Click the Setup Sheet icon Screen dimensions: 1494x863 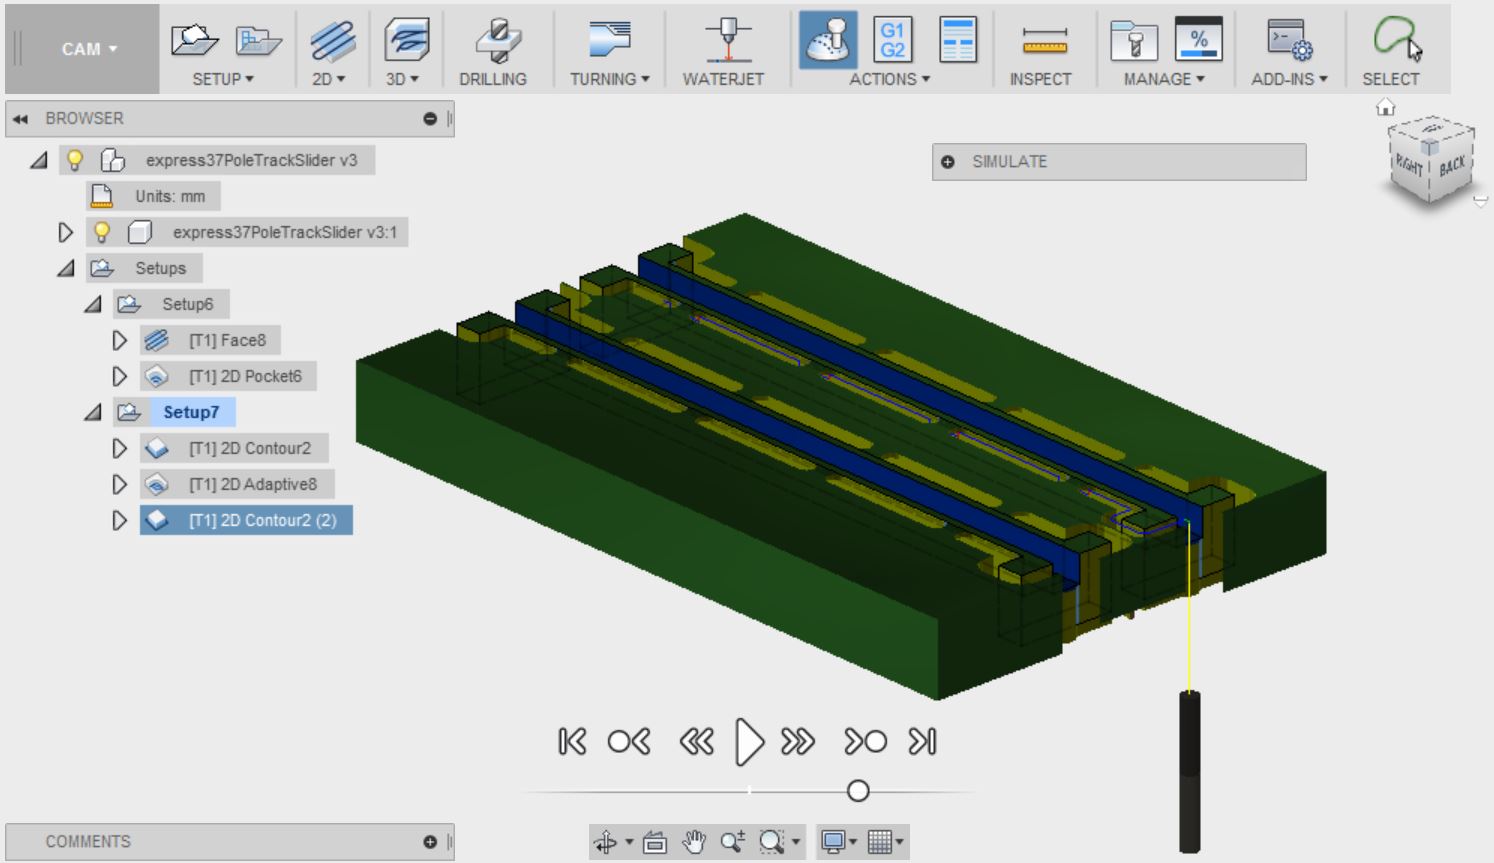point(957,40)
